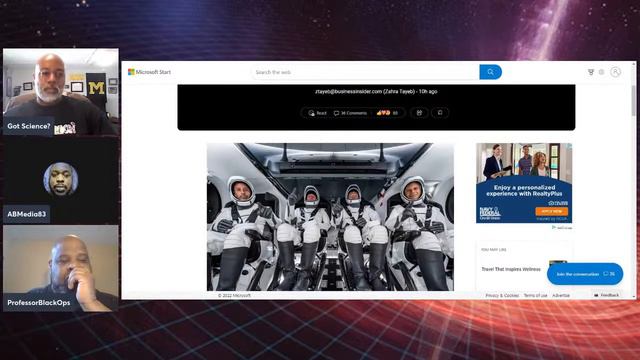Click the © 2022 Microsoft footer text
The height and width of the screenshot is (360, 640).
tap(234, 295)
